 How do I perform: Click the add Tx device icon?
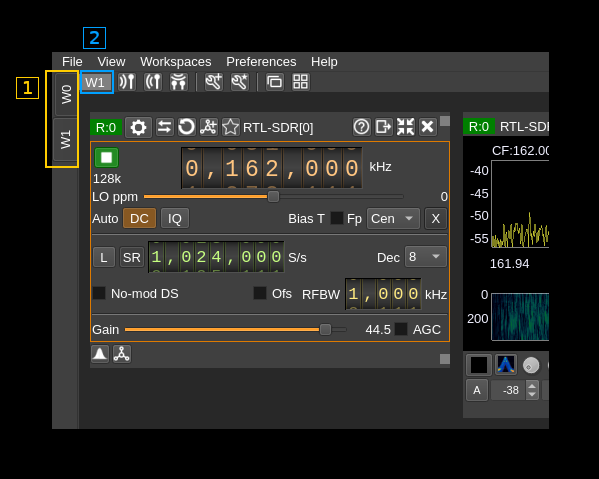pos(153,82)
